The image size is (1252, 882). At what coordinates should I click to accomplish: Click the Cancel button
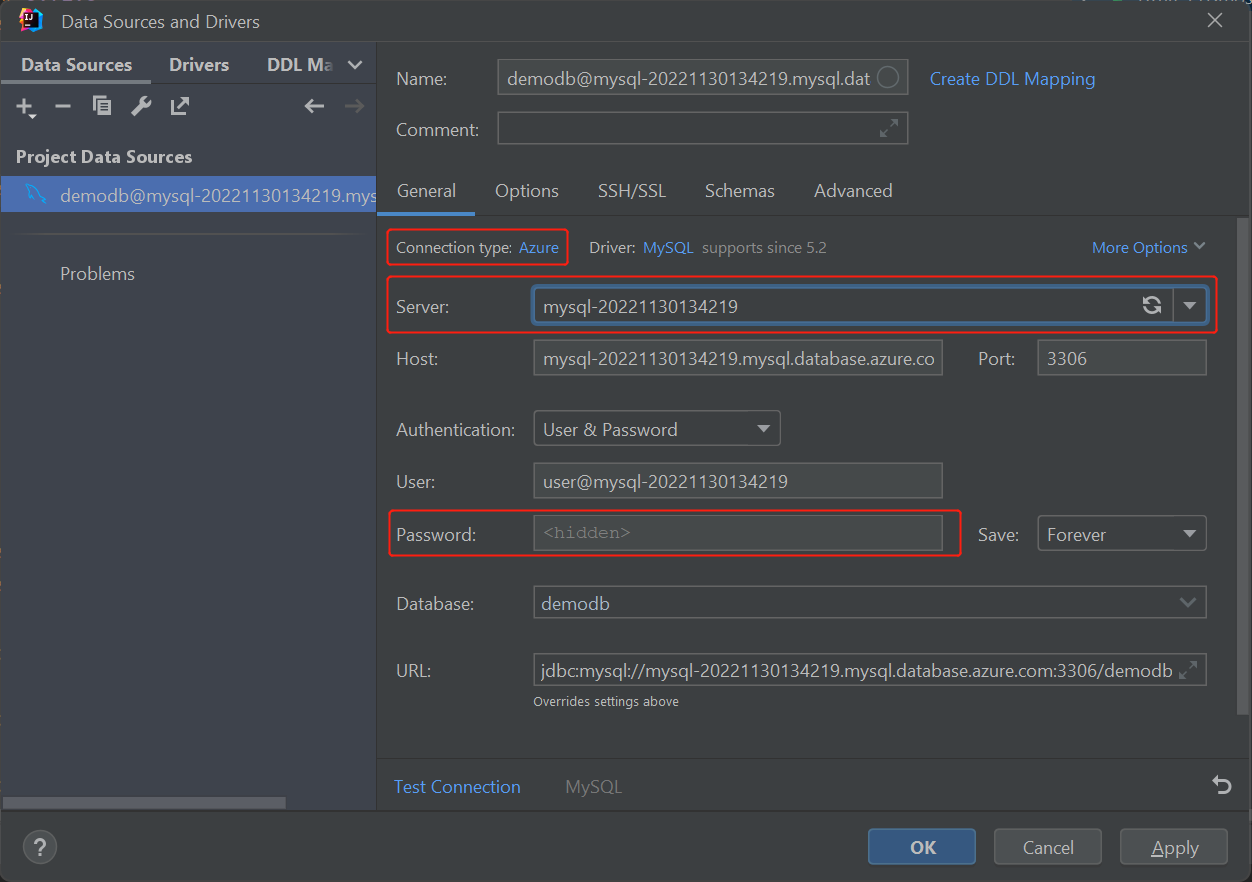click(x=1048, y=847)
